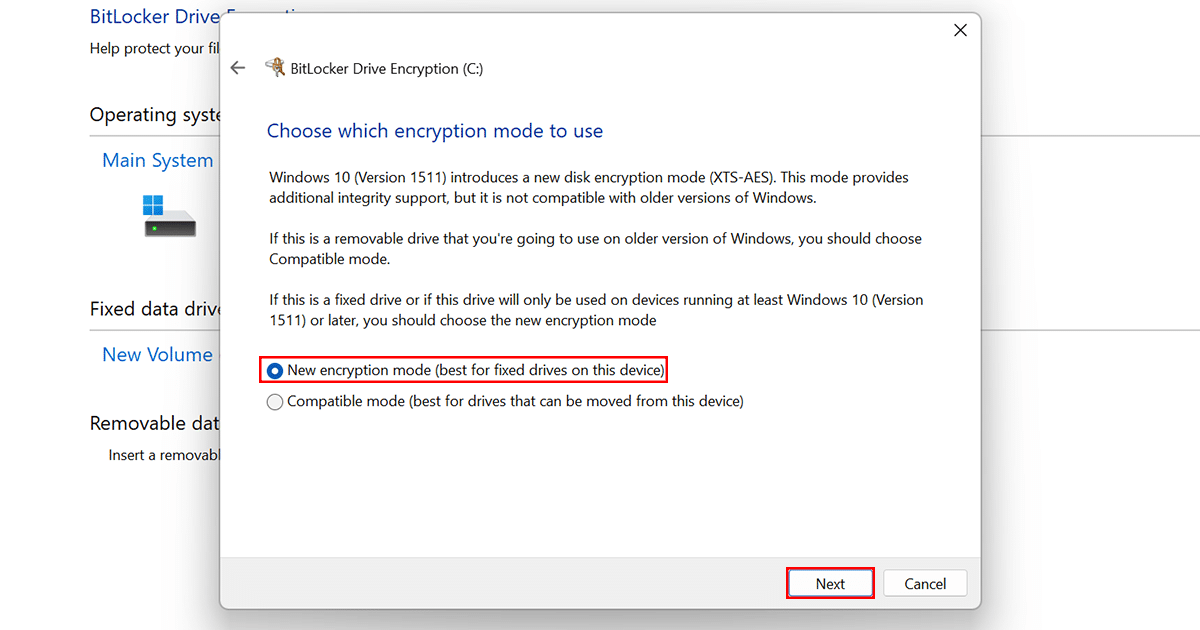Screen dimensions: 1200x630
Task: Close the encryption mode dialog
Action: [x=960, y=30]
